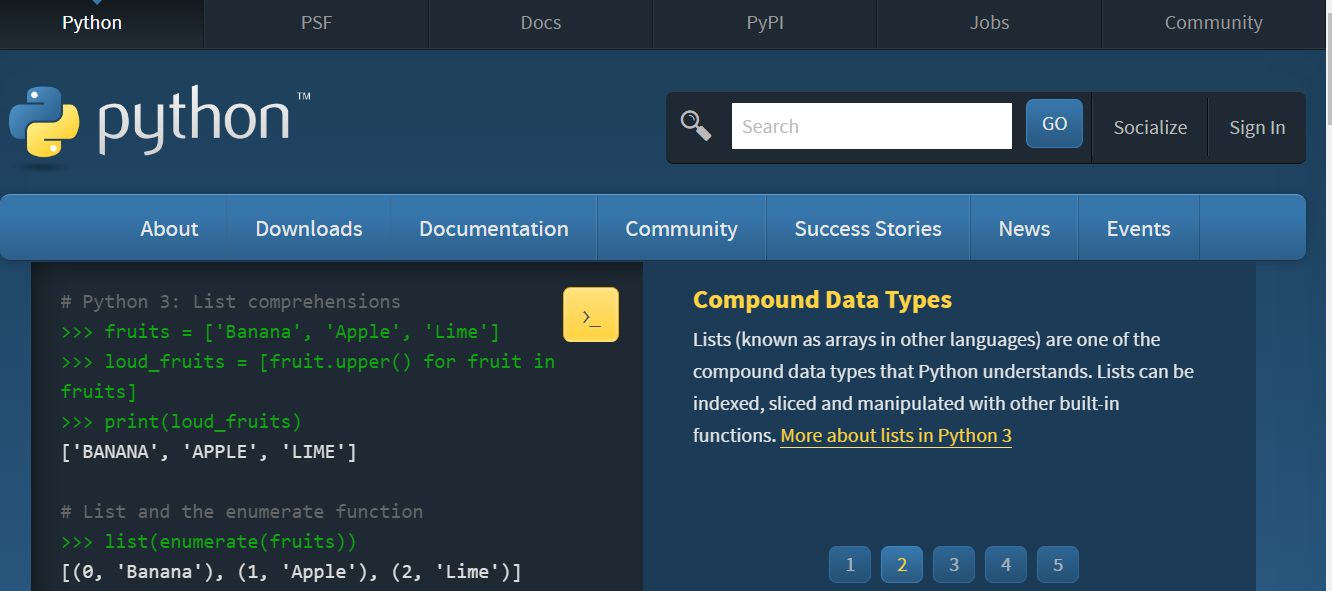Open the Events navigation item
Image resolution: width=1332 pixels, height=591 pixels.
[1138, 228]
